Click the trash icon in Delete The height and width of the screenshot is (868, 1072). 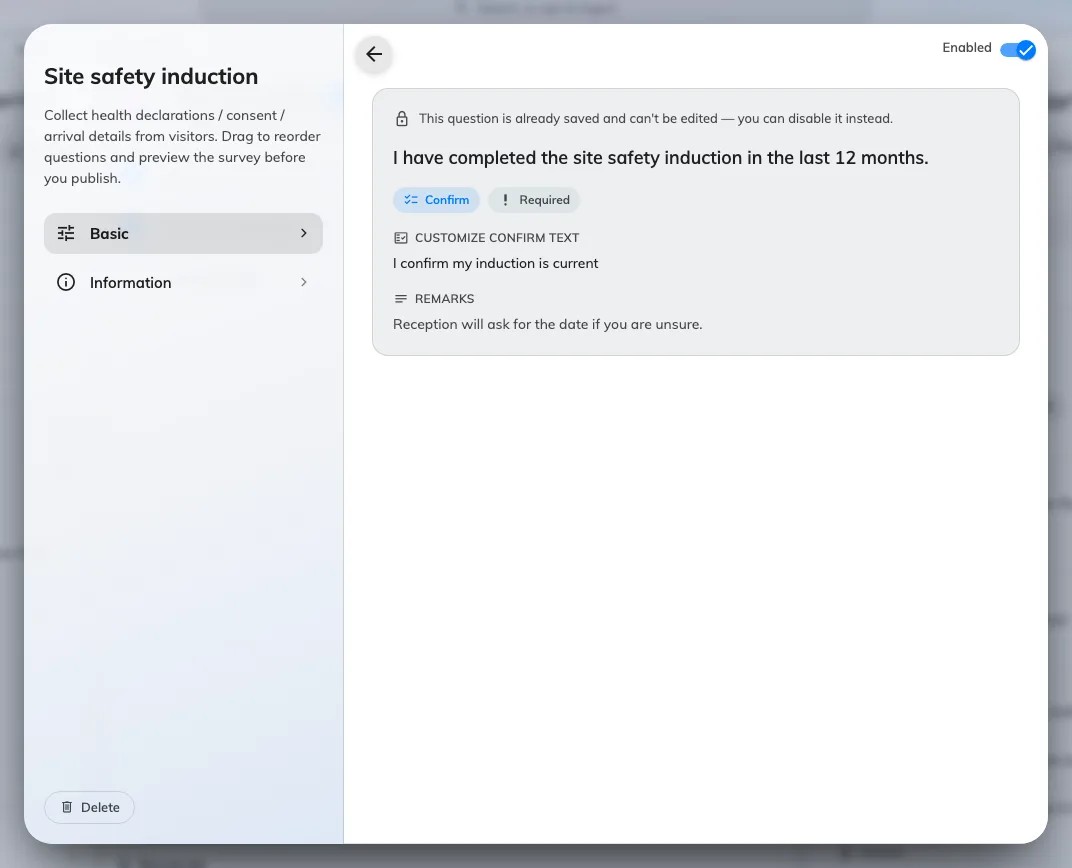pos(67,807)
